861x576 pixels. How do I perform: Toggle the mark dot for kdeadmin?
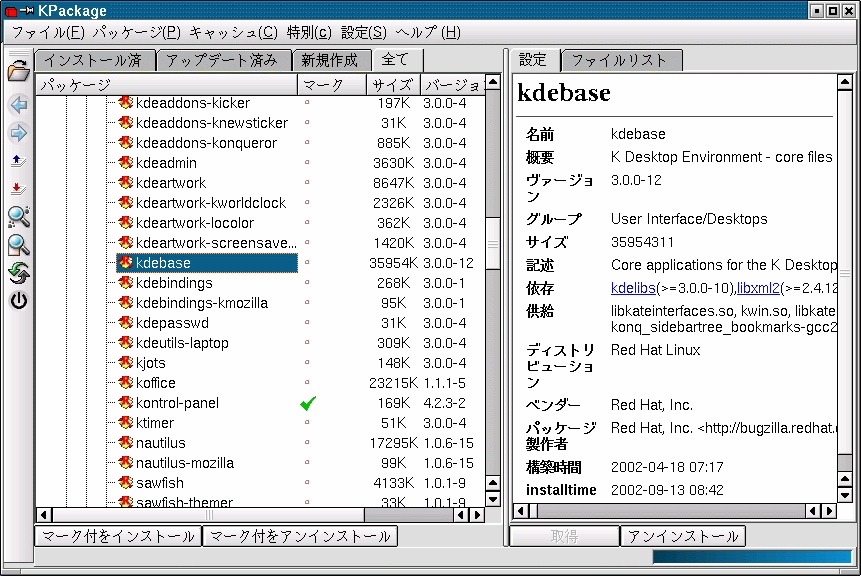307,163
